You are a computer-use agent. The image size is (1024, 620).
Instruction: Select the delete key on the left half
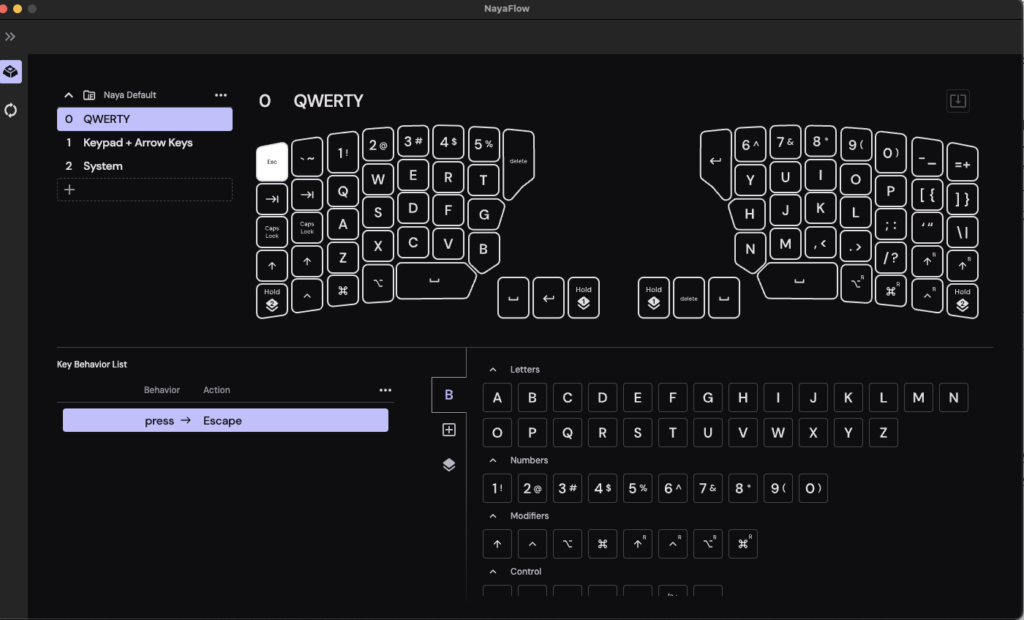pos(518,163)
